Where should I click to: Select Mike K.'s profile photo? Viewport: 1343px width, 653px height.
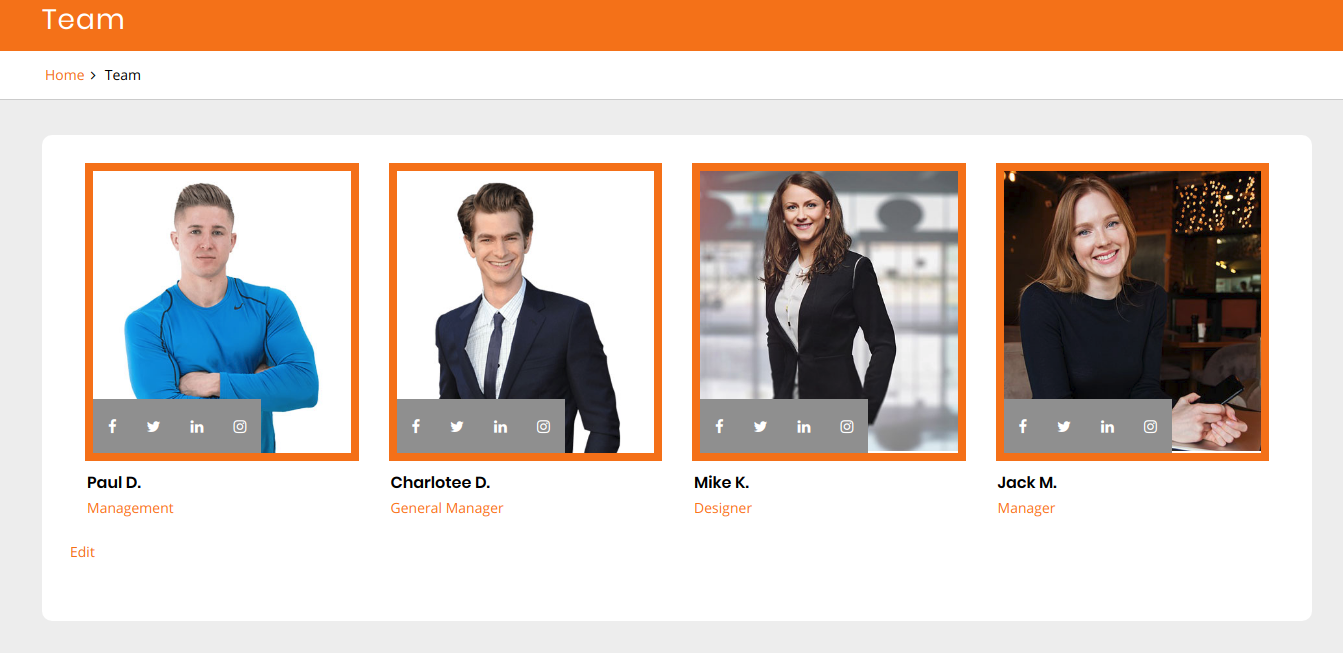pyautogui.click(x=829, y=312)
